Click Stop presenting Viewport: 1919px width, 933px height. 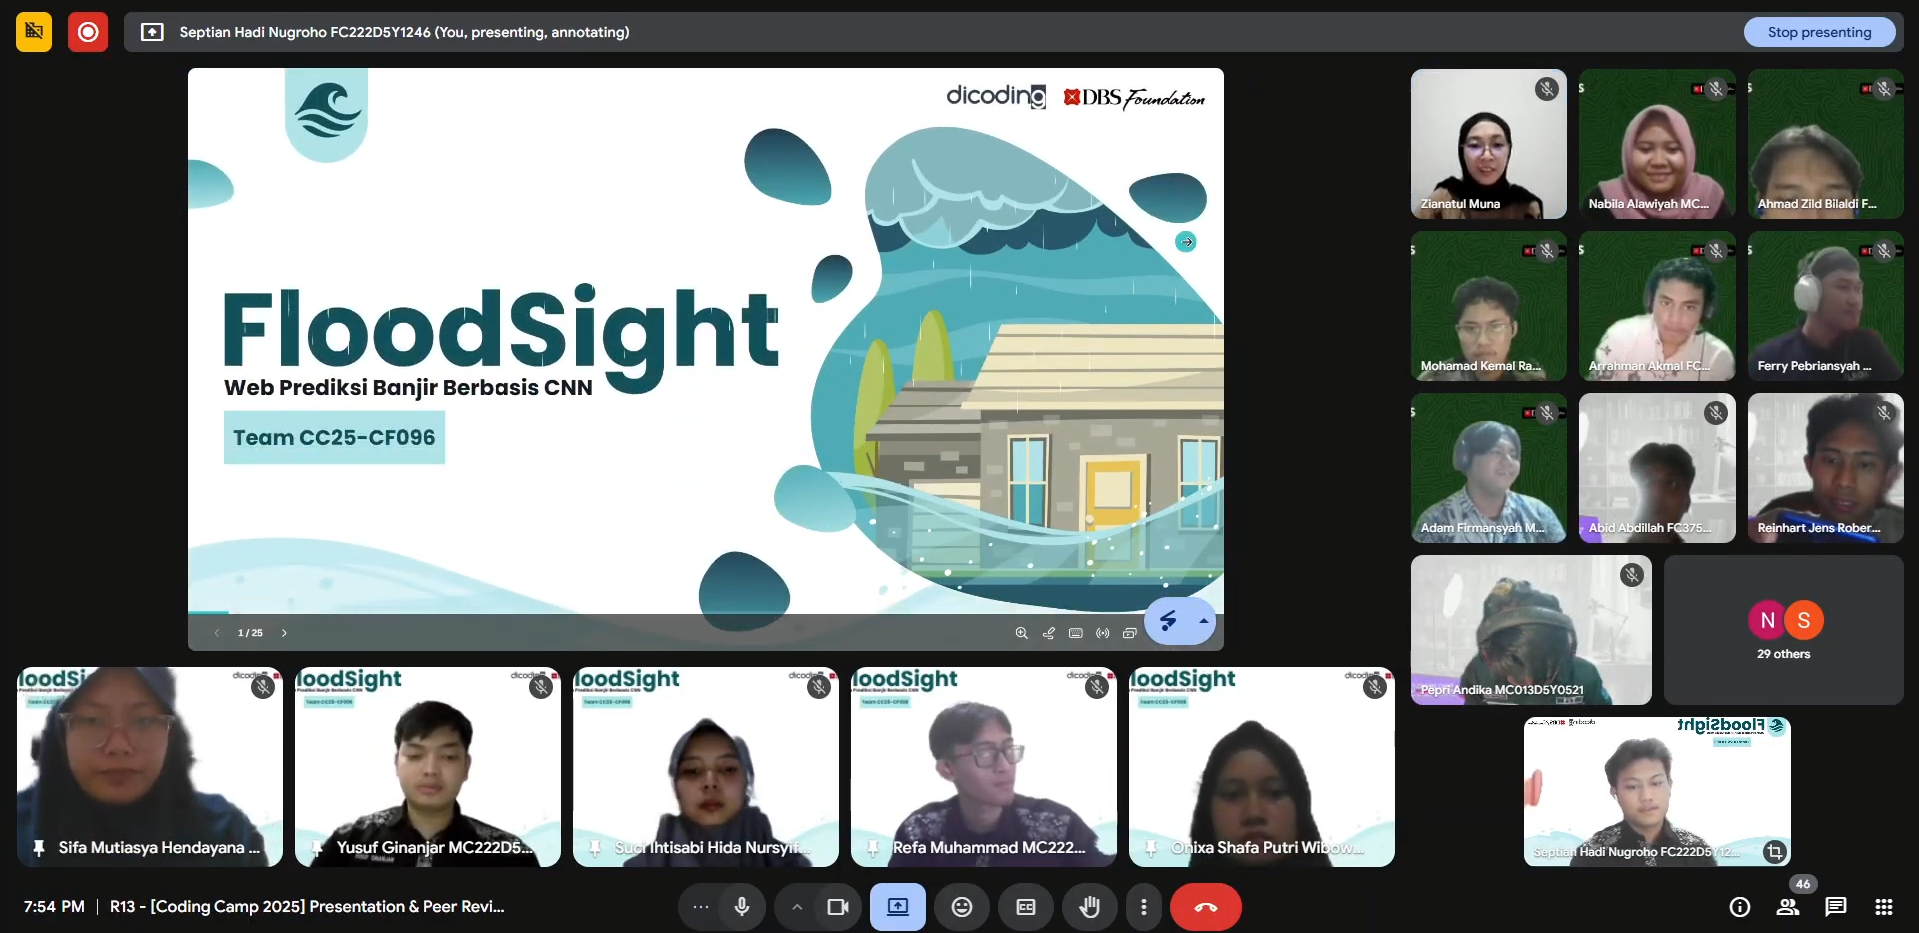[x=1818, y=32]
